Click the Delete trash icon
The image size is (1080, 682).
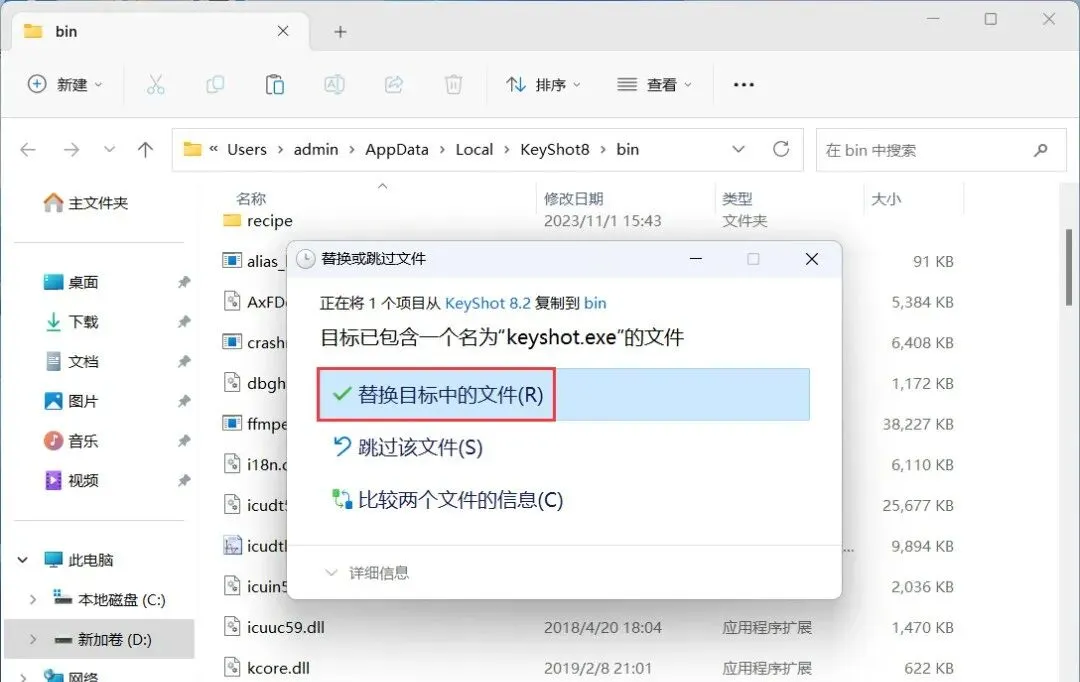pyautogui.click(x=453, y=85)
